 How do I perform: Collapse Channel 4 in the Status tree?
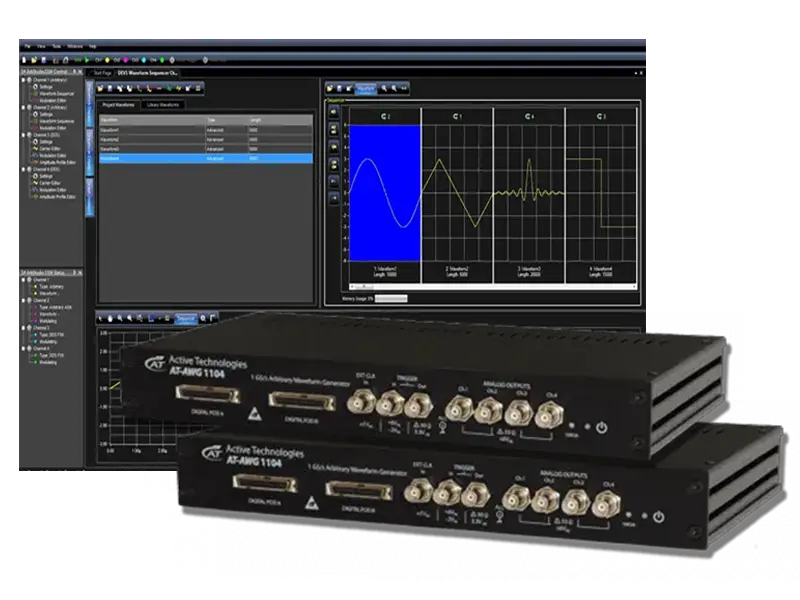[23, 348]
